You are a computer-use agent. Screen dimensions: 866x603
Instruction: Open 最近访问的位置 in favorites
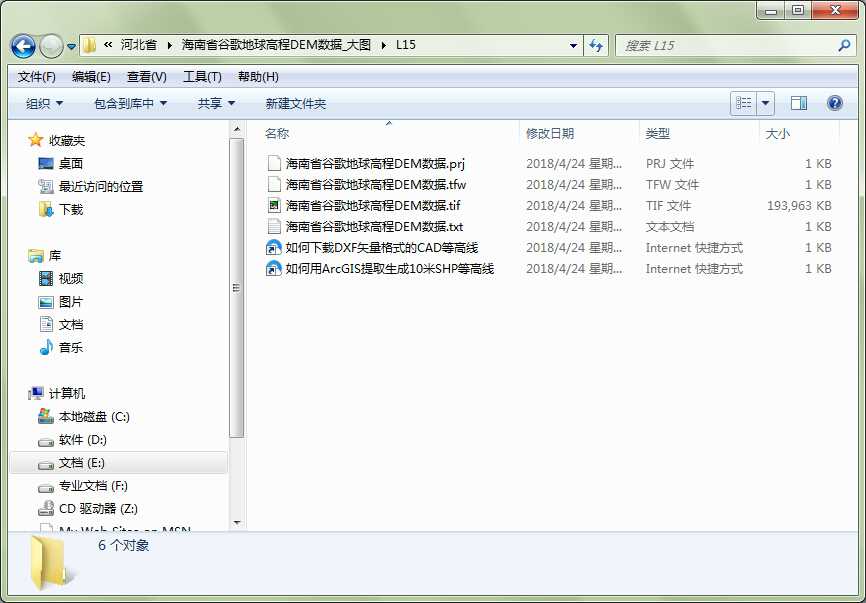click(x=101, y=187)
